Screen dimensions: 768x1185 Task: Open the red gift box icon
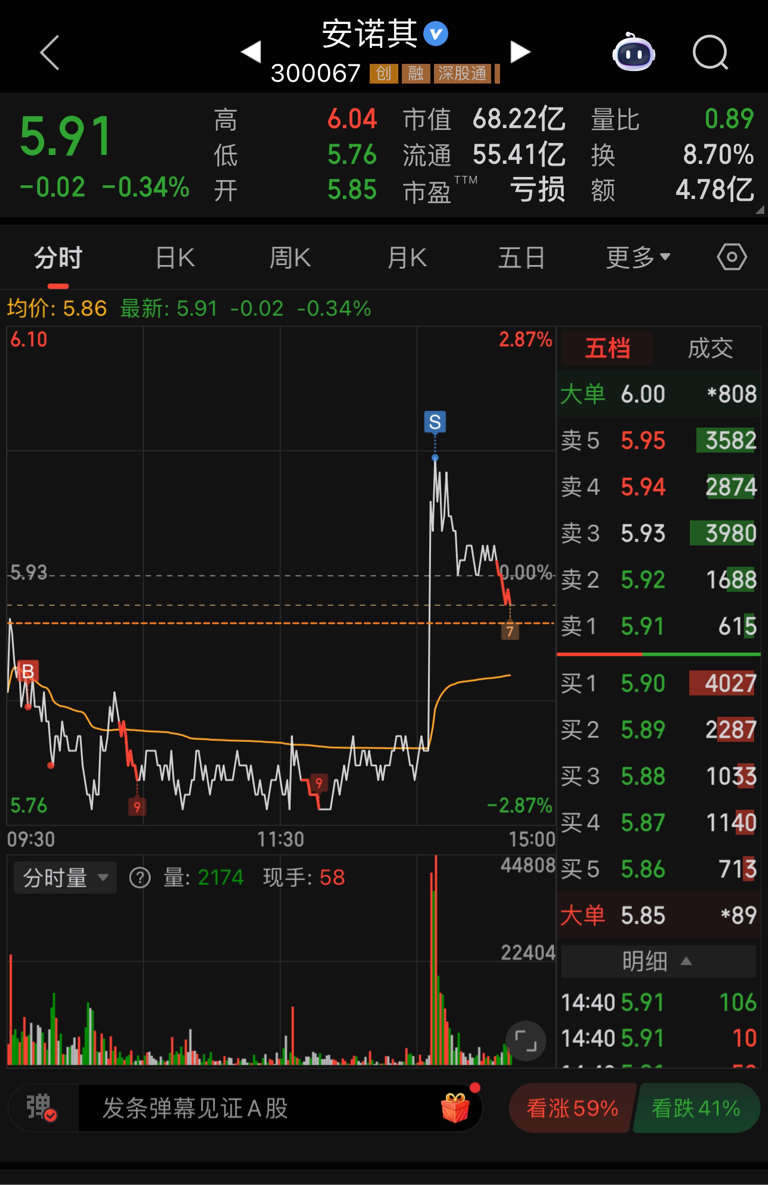coord(456,1108)
